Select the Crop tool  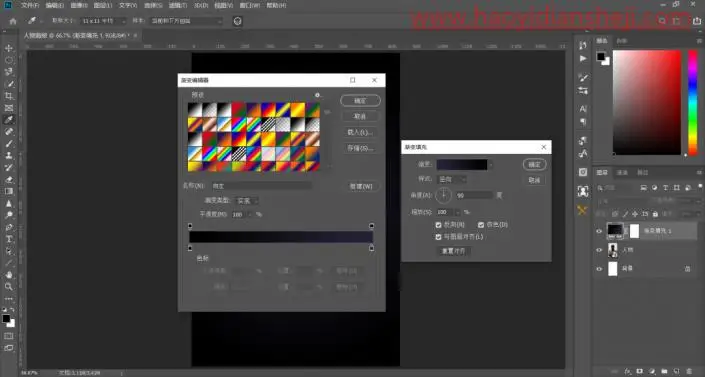pos(9,96)
